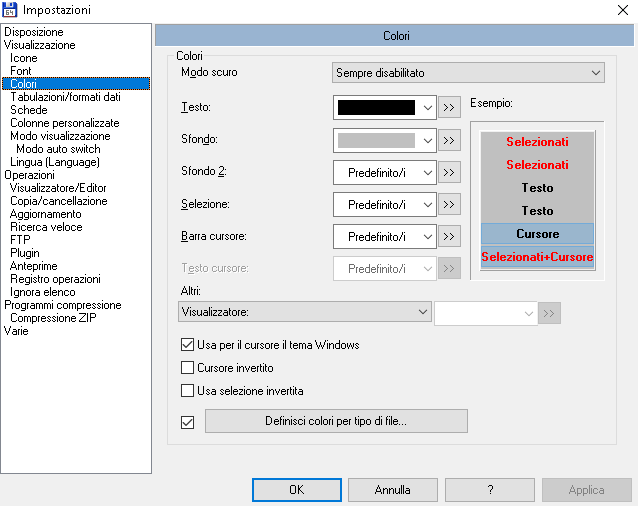
Task: Click the Annulla button
Action: point(393,490)
